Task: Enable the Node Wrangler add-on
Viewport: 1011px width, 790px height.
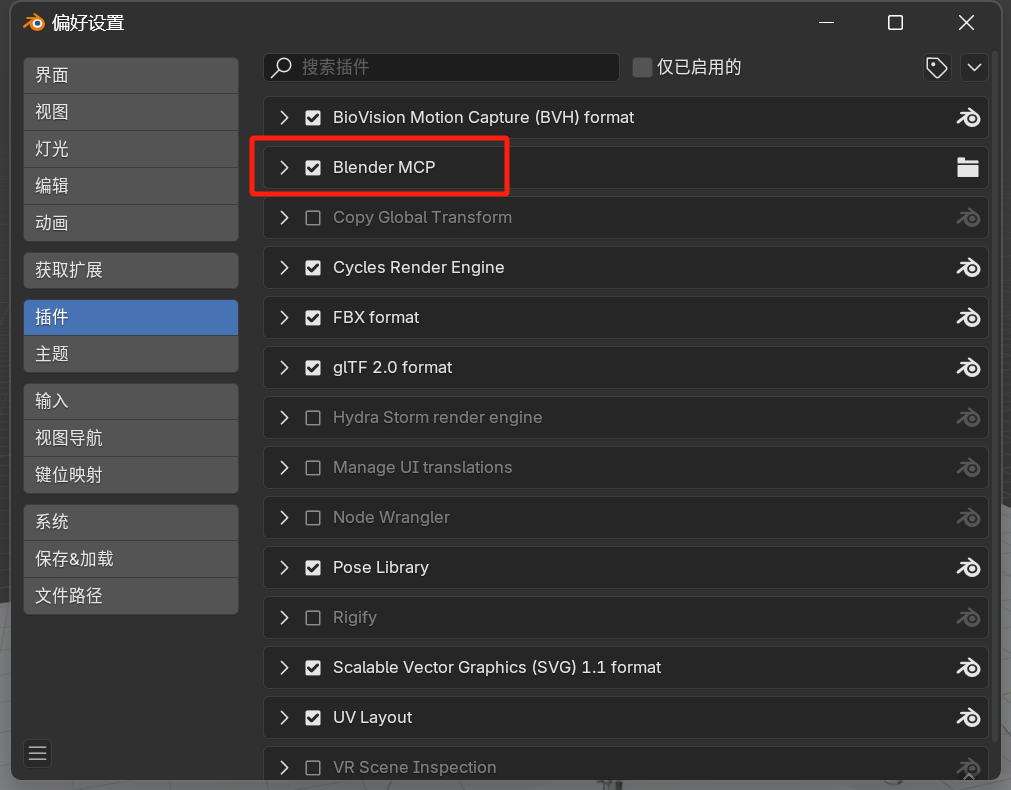Action: 313,517
